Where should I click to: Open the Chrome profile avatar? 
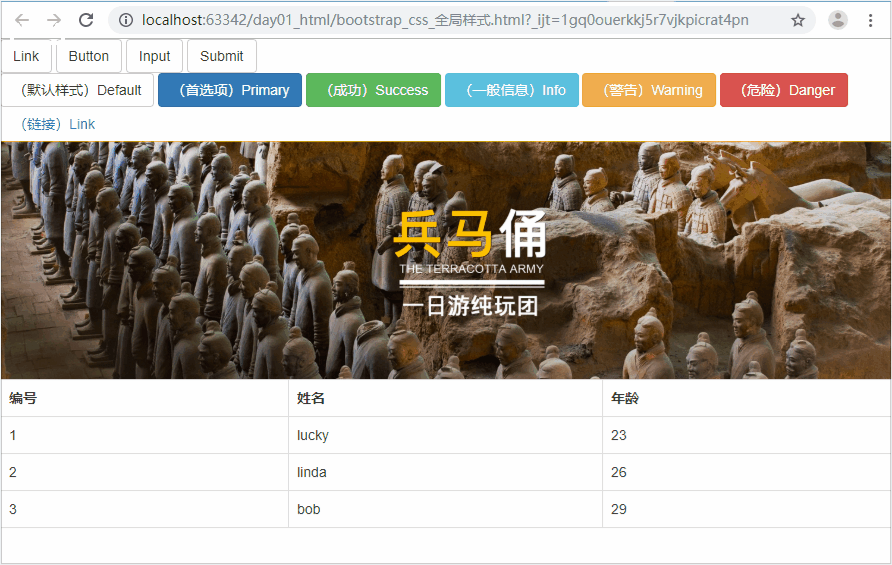pos(837,20)
